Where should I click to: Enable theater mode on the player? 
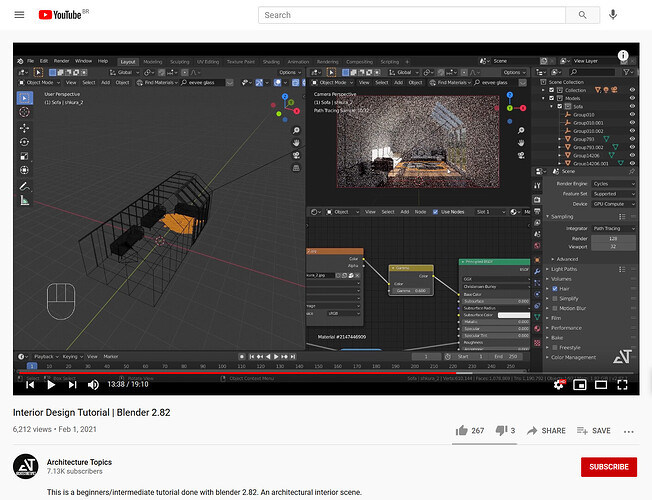[x=601, y=385]
